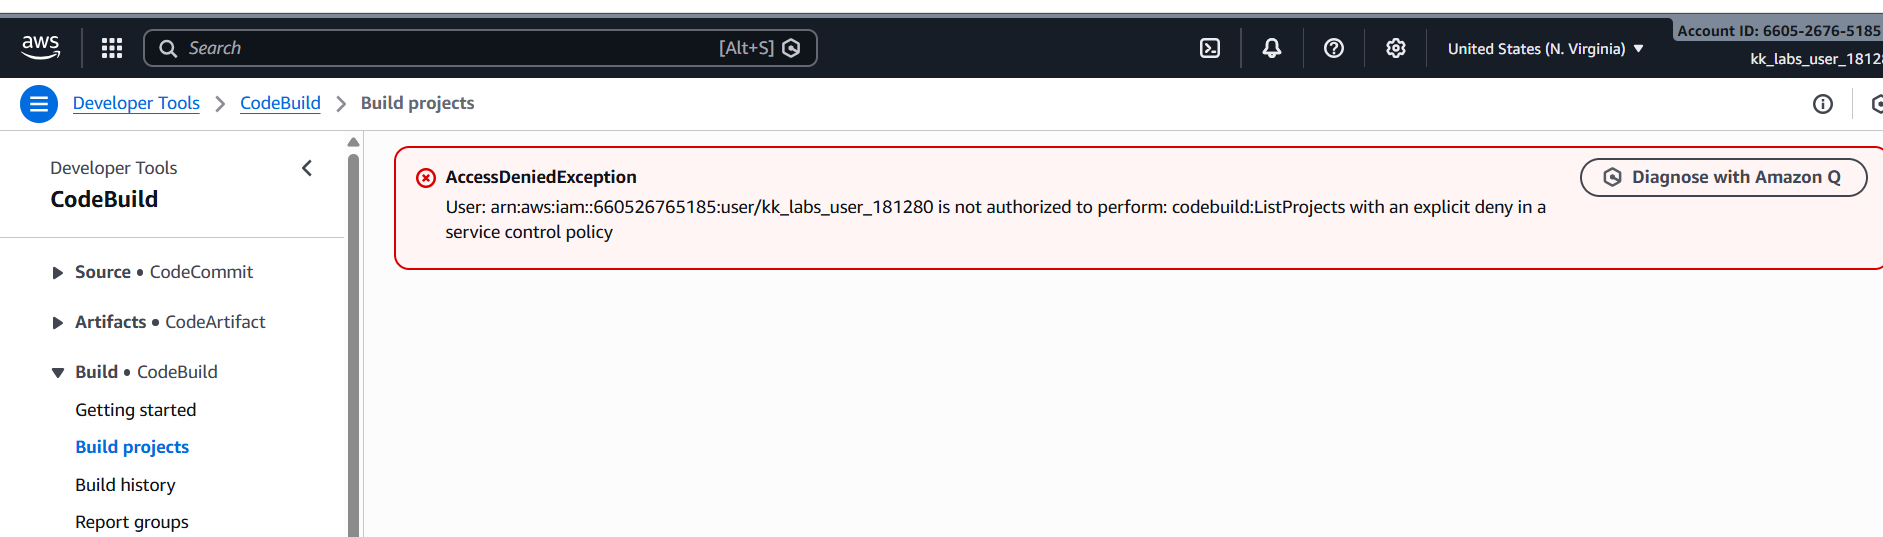
Task: Open the AWS services grid menu
Action: point(112,48)
